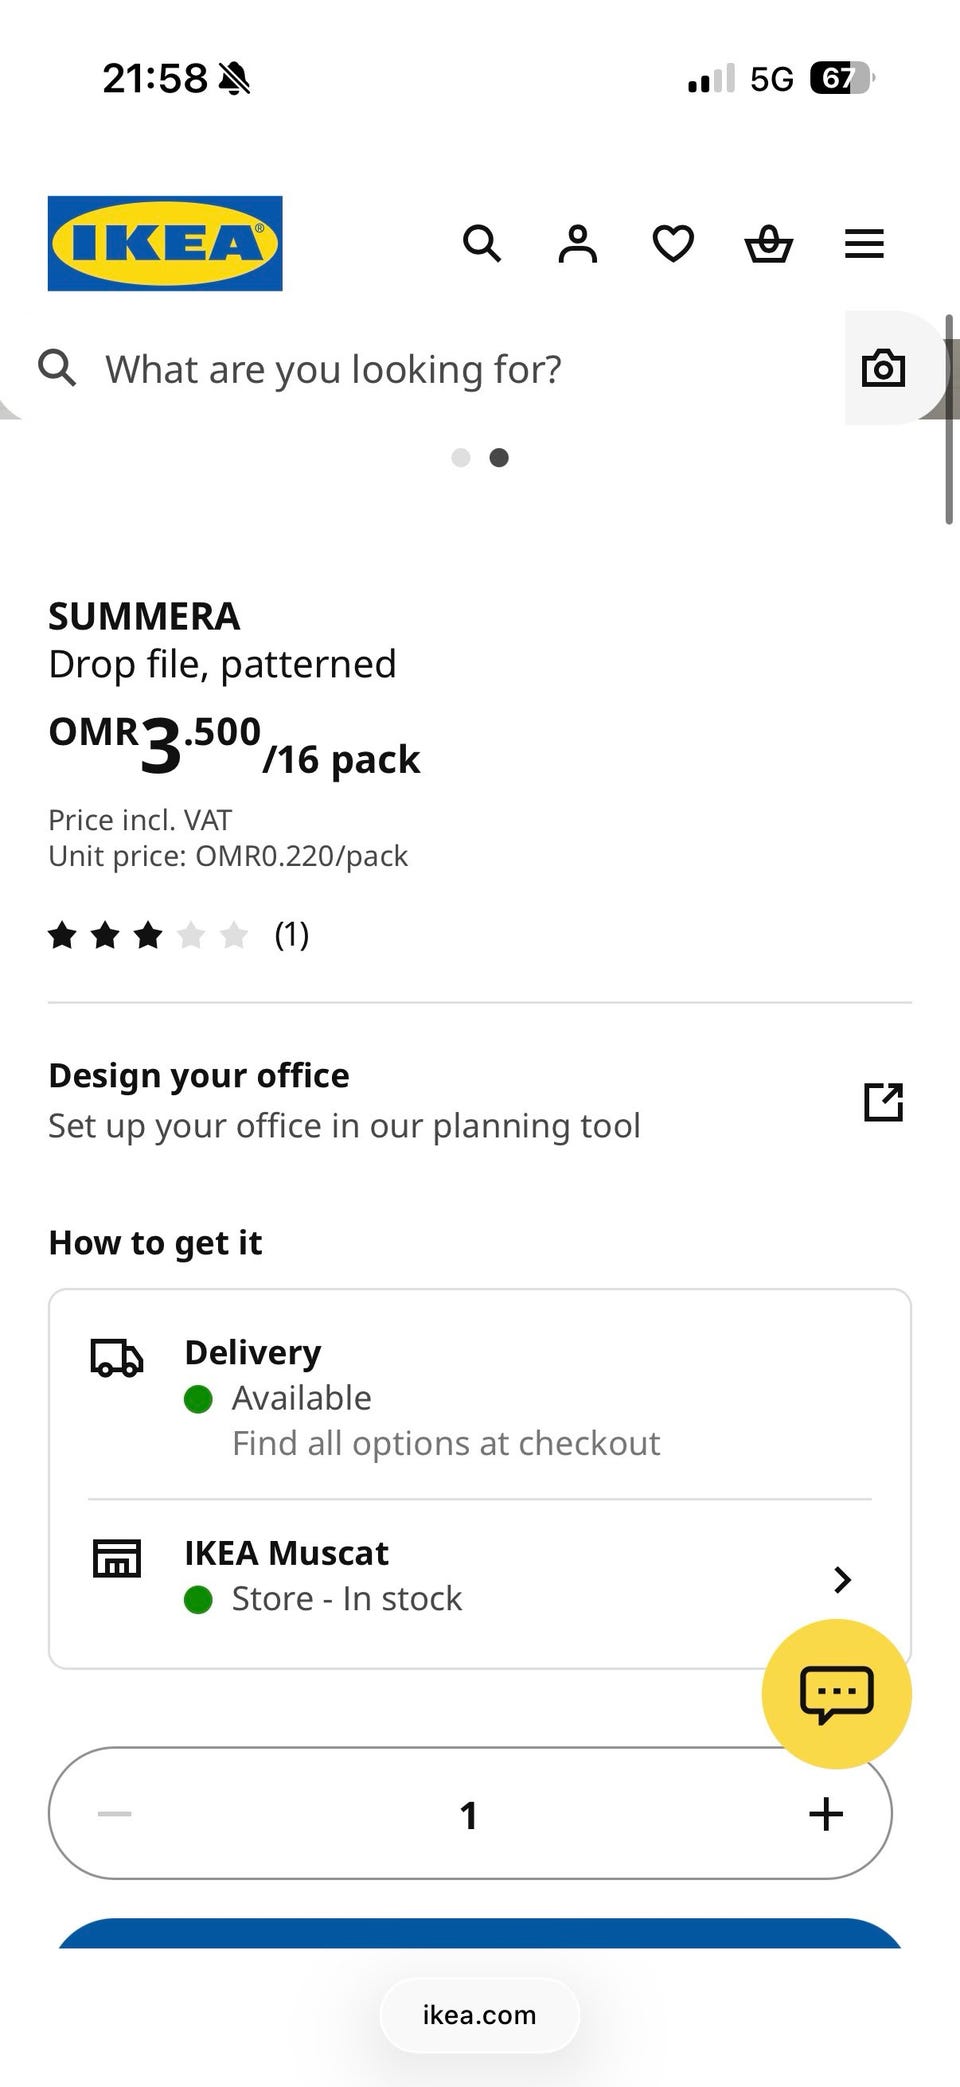The width and height of the screenshot is (960, 2087).
Task: Click the chevron next to IKEA Muscat
Action: [842, 1579]
